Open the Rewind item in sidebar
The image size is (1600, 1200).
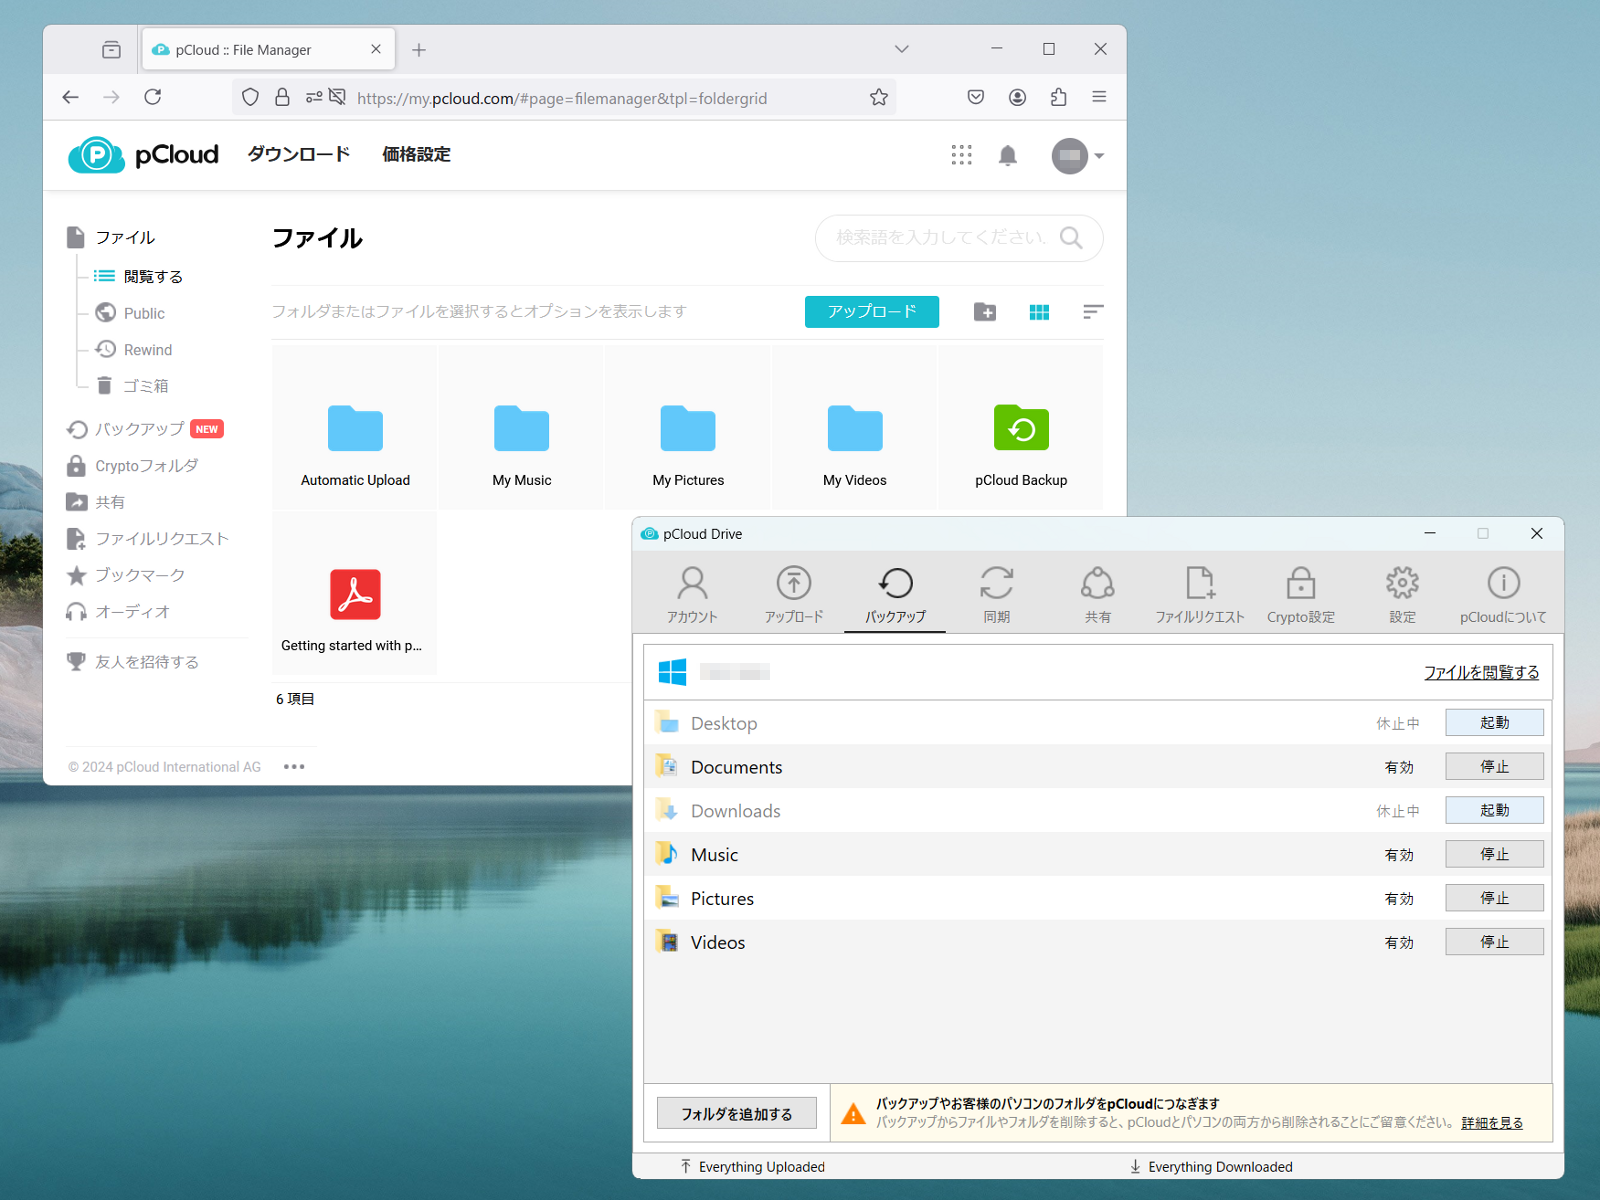(x=147, y=350)
